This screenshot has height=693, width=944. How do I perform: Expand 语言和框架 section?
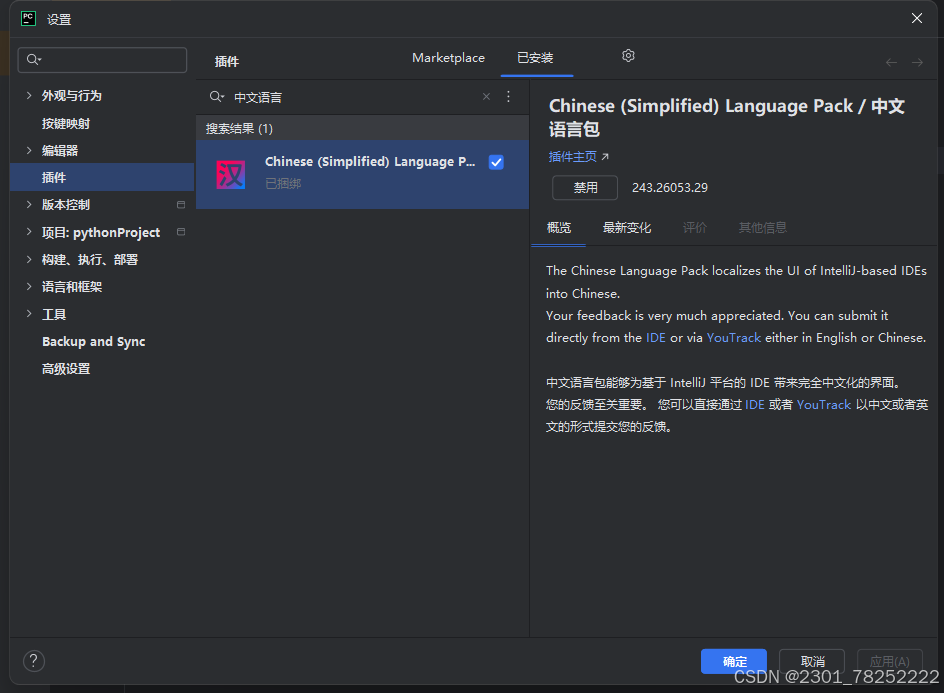click(29, 287)
